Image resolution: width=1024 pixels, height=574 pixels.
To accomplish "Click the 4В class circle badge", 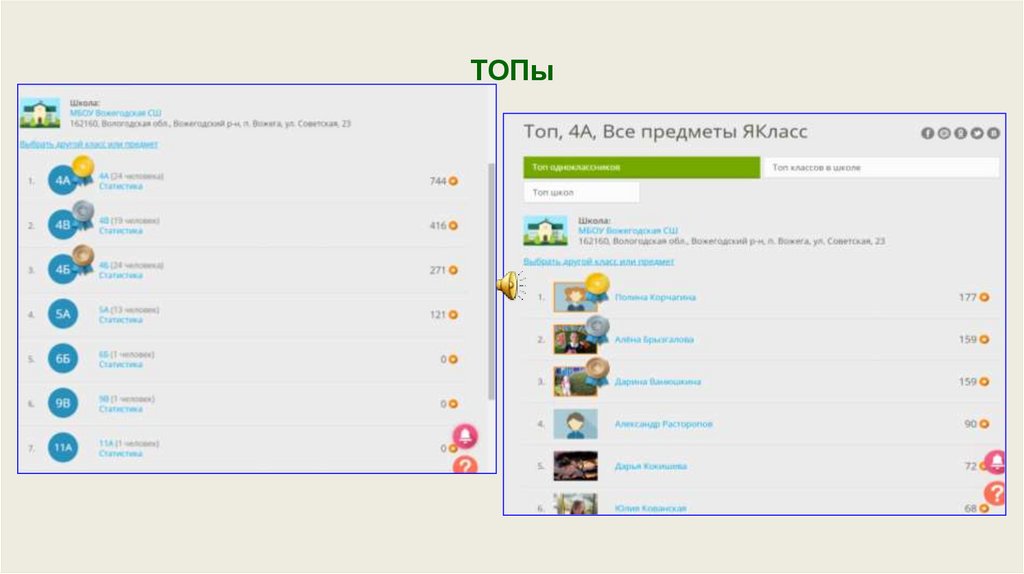I will pos(63,225).
